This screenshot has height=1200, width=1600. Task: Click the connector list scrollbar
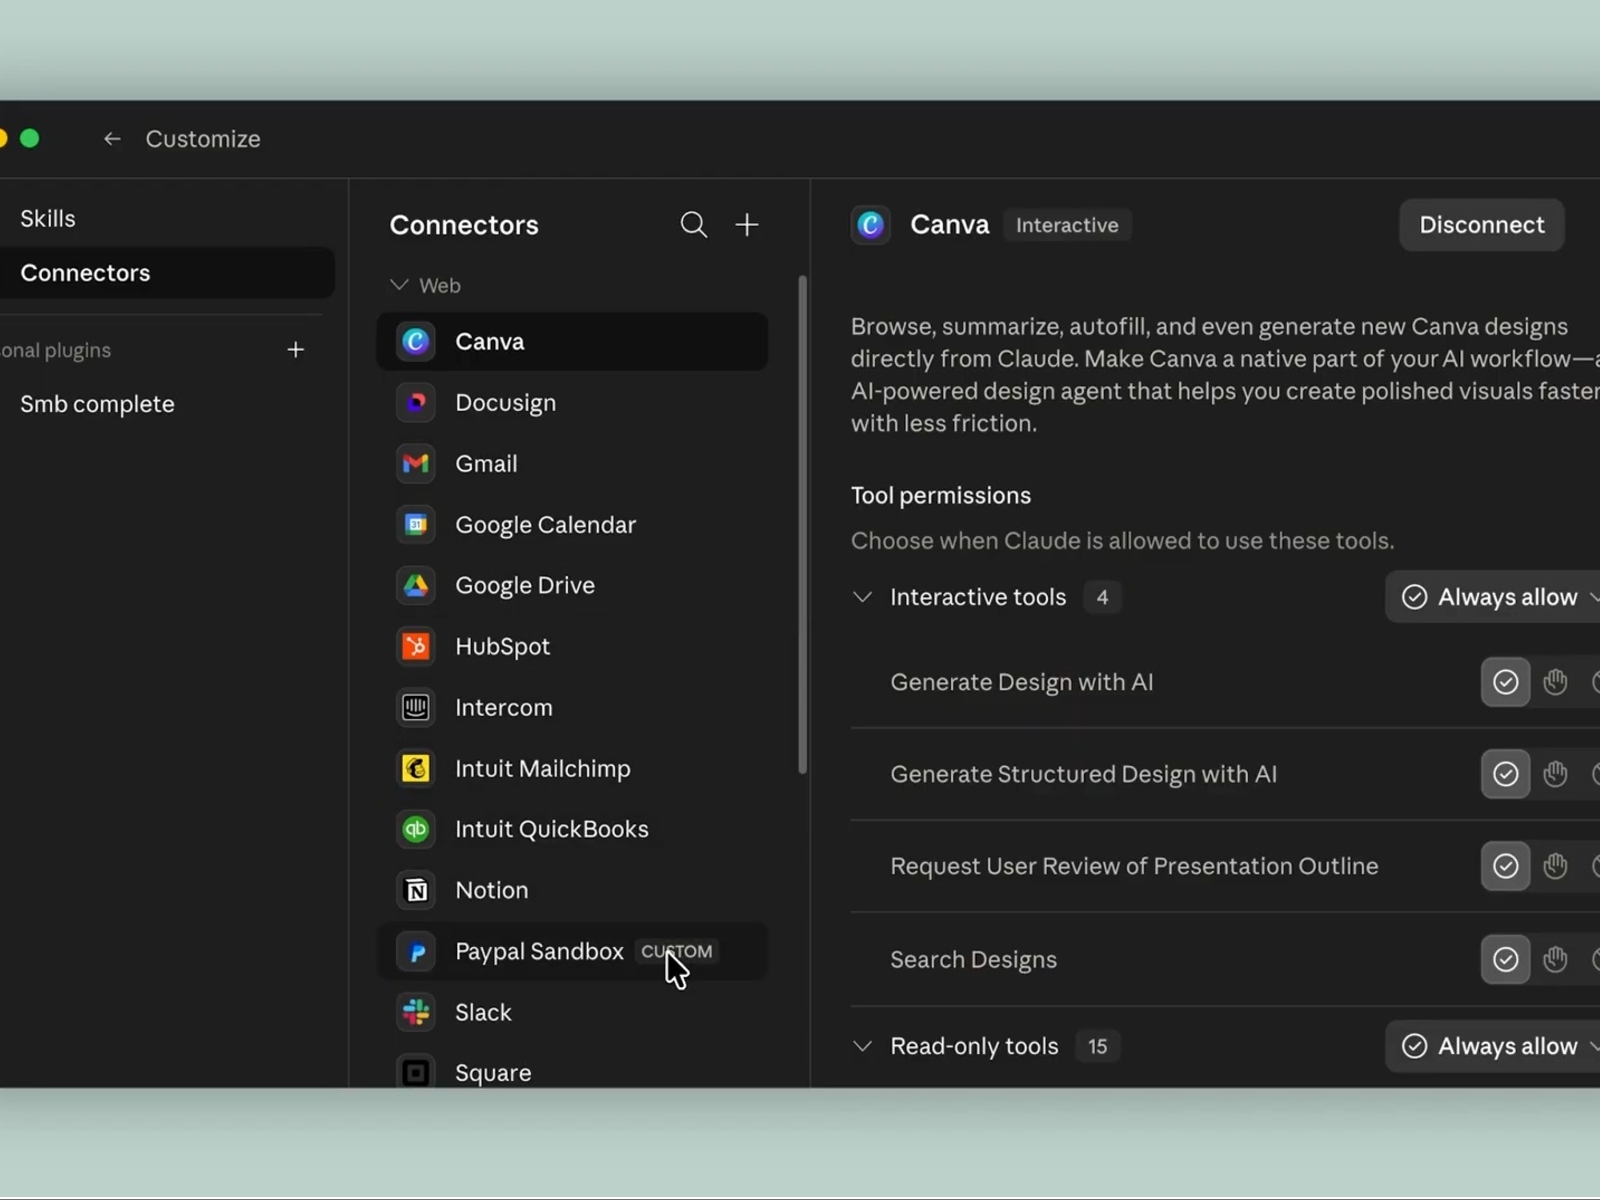pos(802,525)
